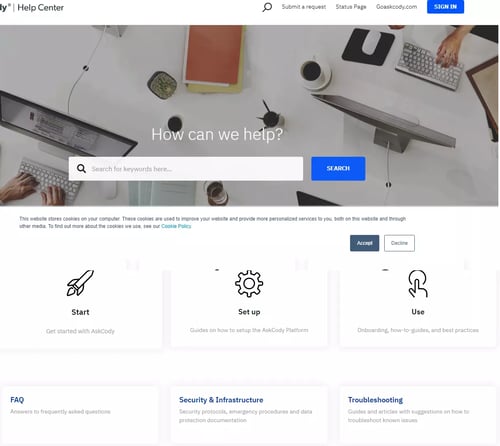
Task: Open the Use category title
Action: coord(418,312)
